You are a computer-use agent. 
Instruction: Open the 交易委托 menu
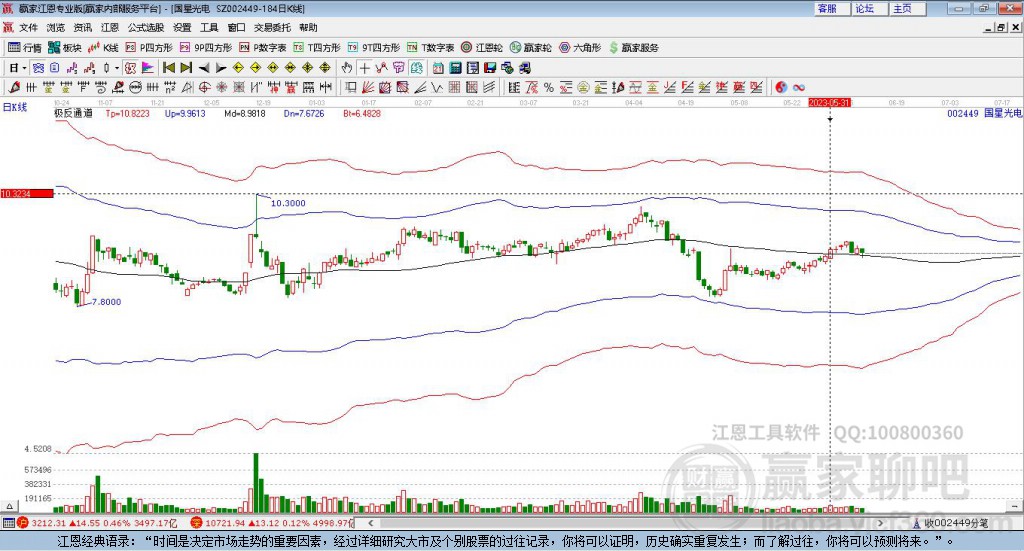pyautogui.click(x=272, y=27)
